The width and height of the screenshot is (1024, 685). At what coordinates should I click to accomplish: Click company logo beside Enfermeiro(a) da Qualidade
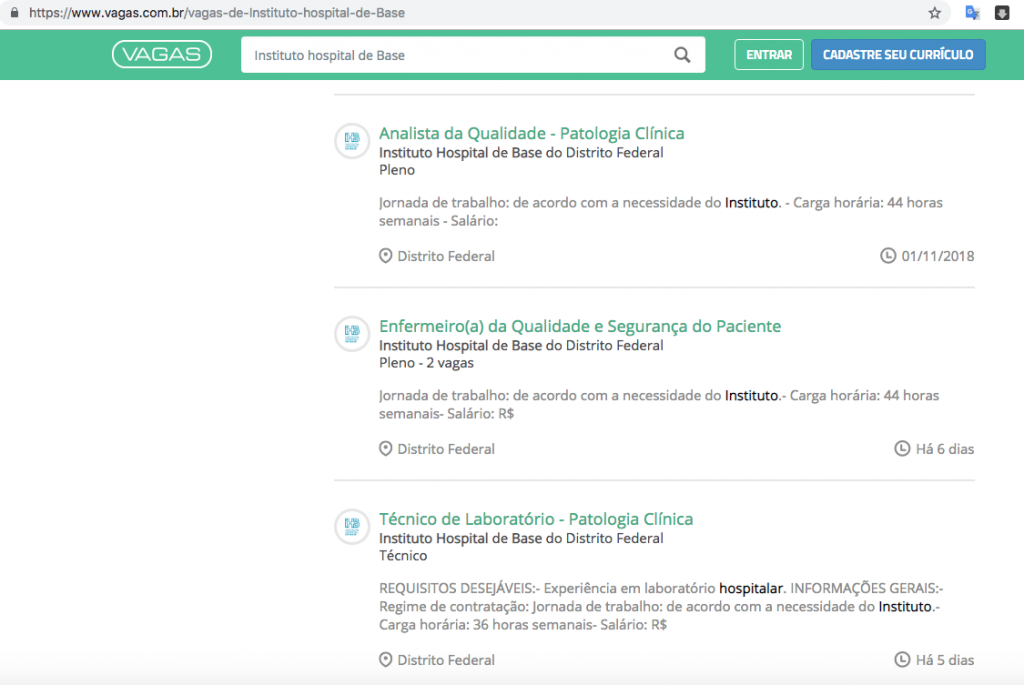tap(351, 333)
